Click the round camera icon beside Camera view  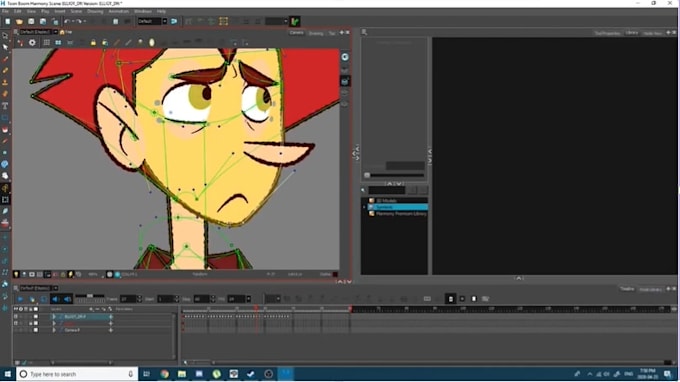click(345, 57)
